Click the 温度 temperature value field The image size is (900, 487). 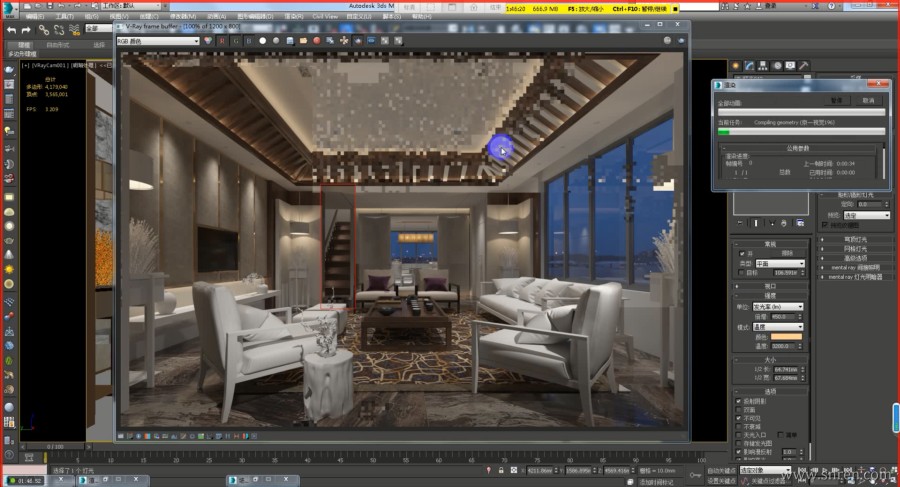[x=784, y=346]
